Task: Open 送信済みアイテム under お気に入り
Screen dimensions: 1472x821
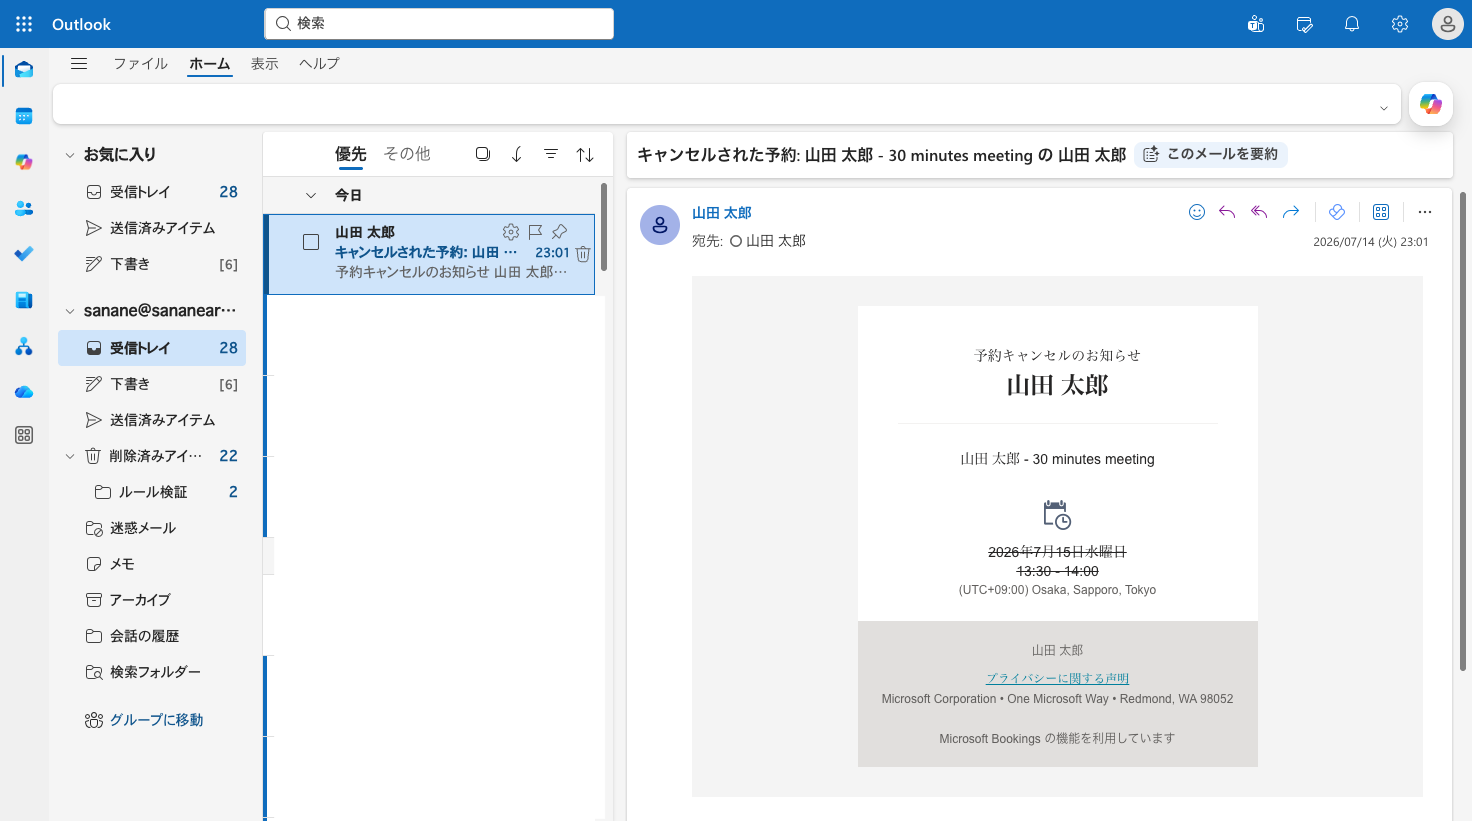Action: (152, 228)
